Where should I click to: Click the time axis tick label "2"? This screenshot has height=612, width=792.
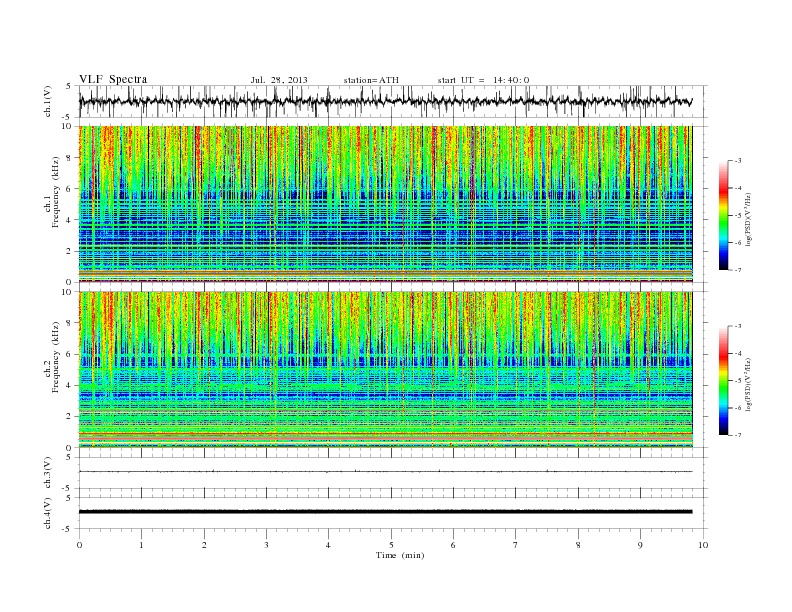(204, 545)
